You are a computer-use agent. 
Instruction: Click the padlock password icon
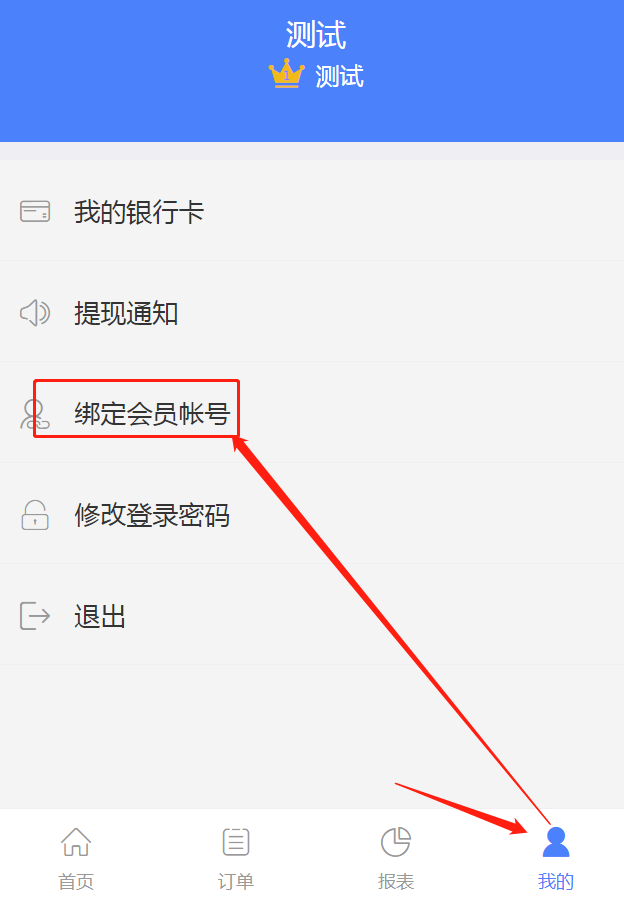(35, 515)
